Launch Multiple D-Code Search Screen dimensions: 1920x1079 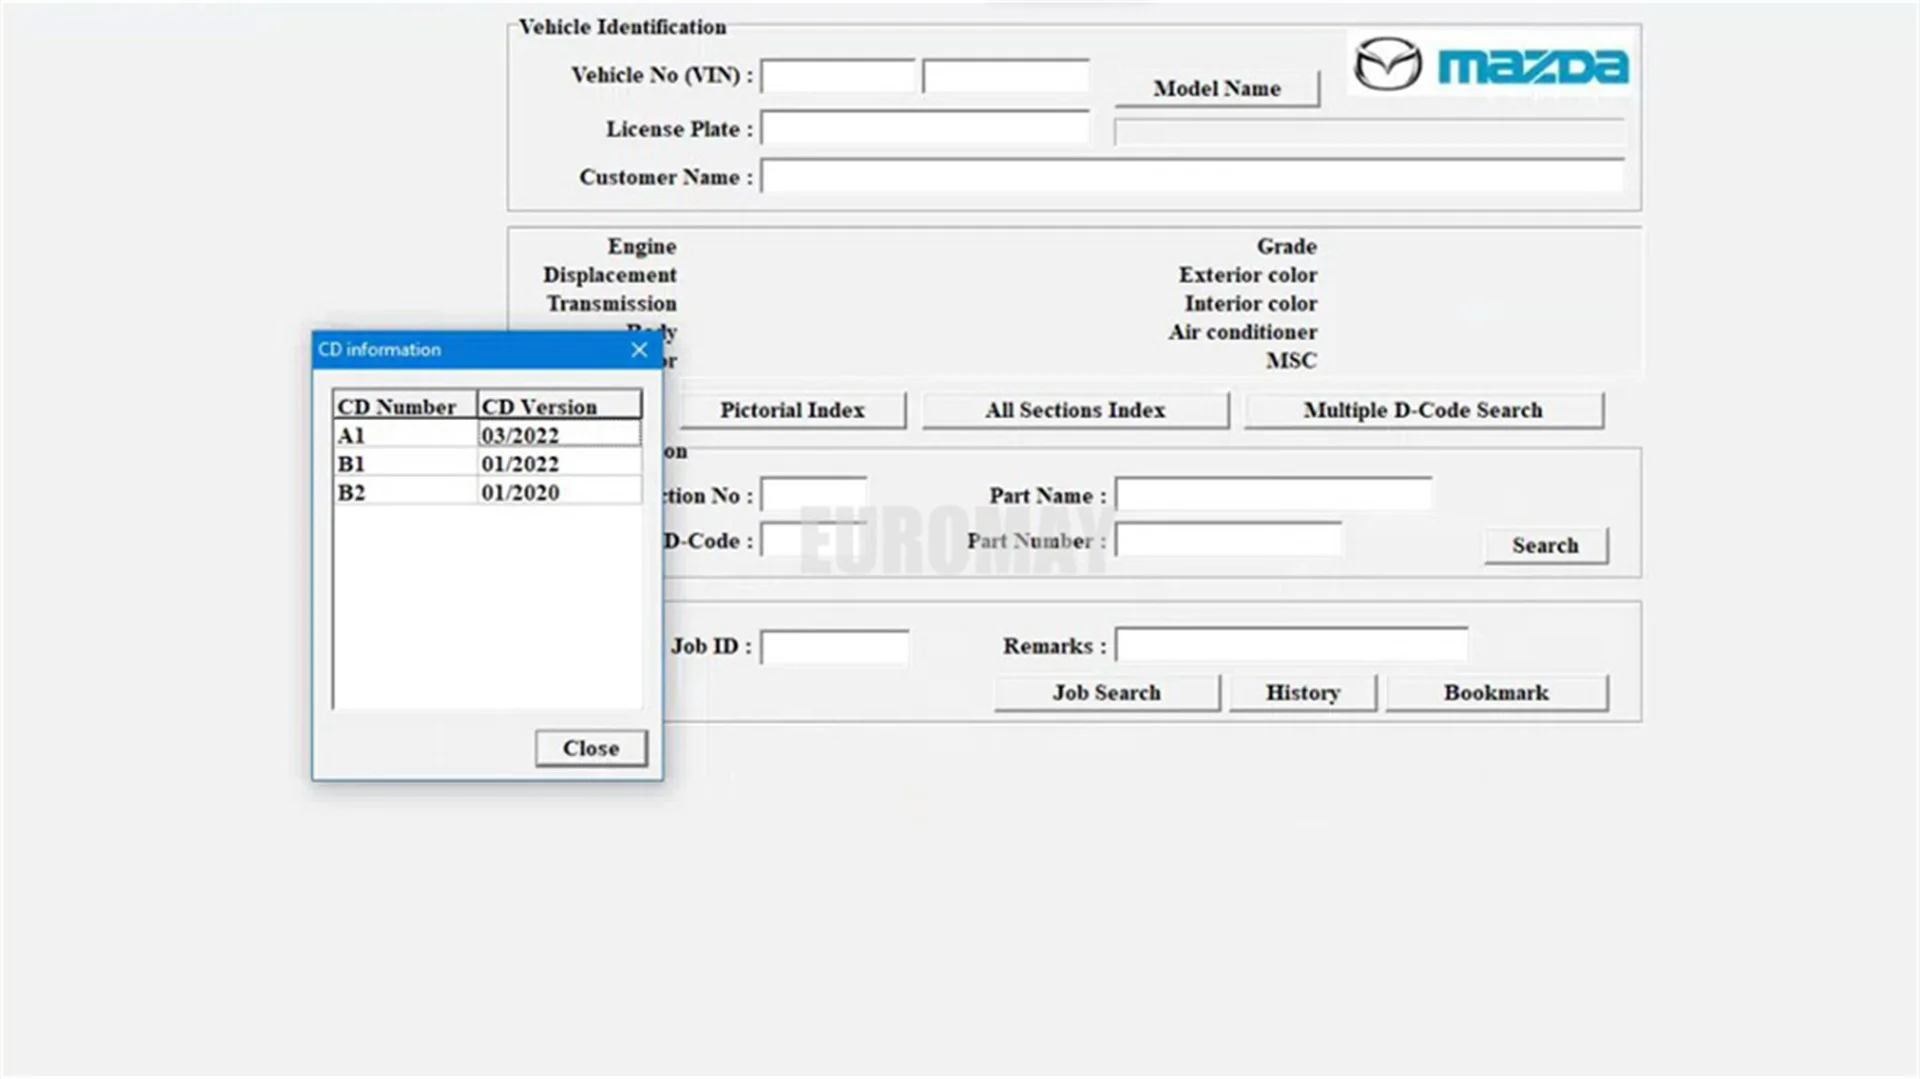coord(1423,410)
